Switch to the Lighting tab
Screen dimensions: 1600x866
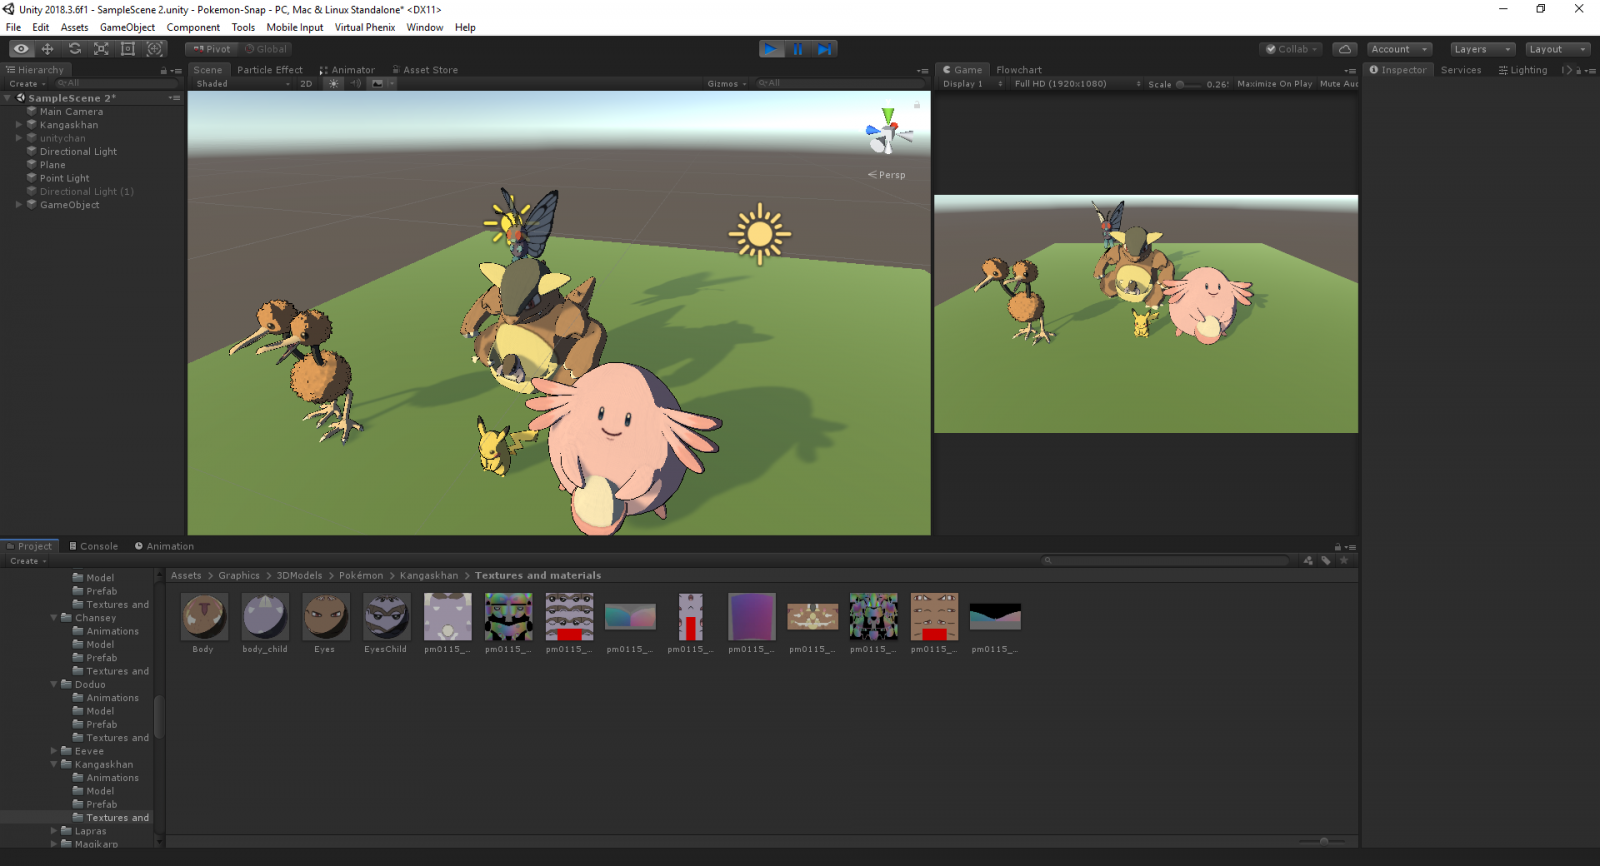tap(1523, 70)
